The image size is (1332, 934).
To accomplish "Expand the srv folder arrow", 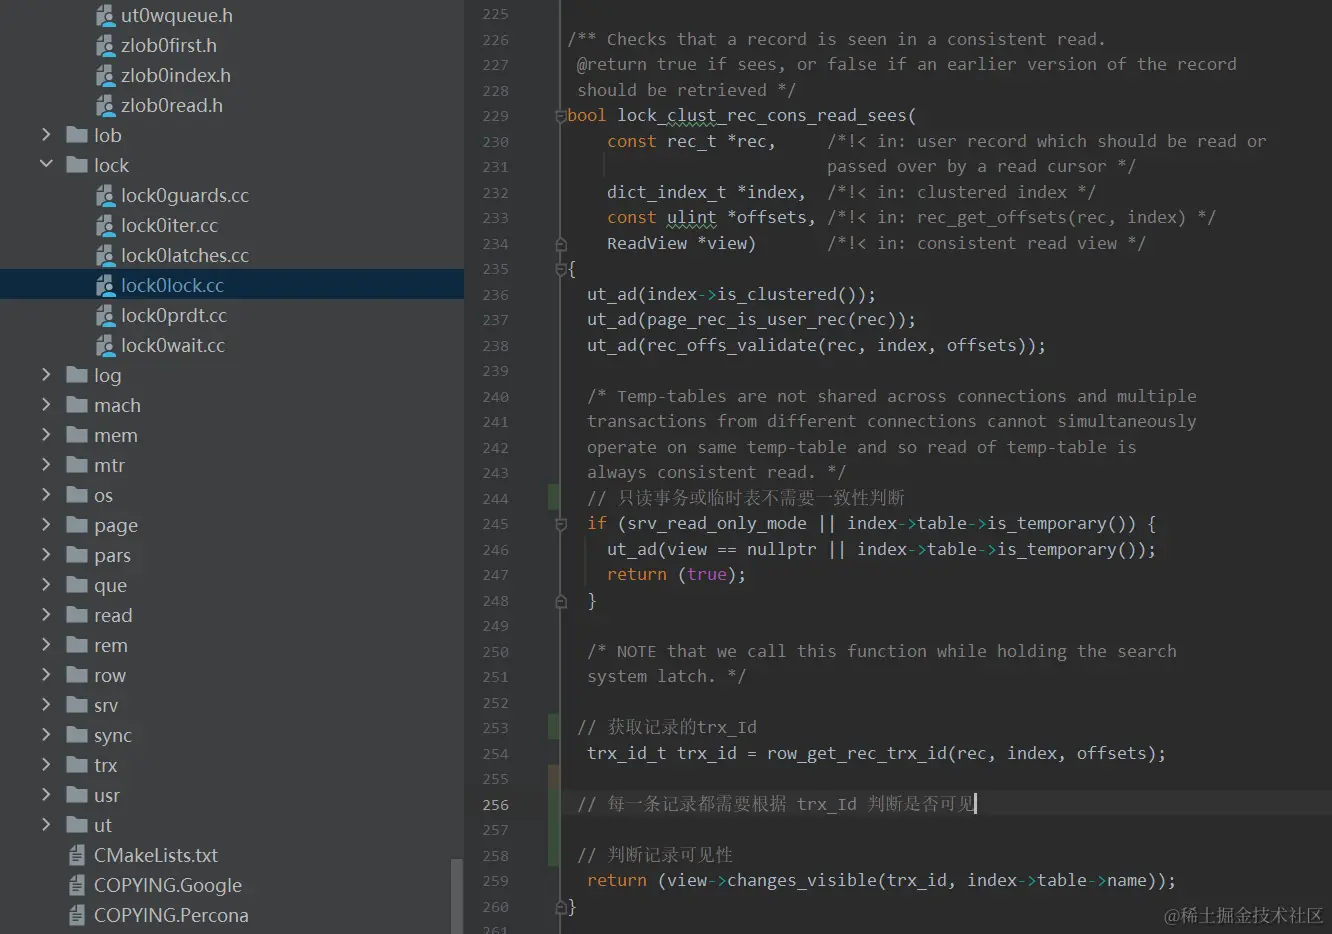I will click(46, 704).
